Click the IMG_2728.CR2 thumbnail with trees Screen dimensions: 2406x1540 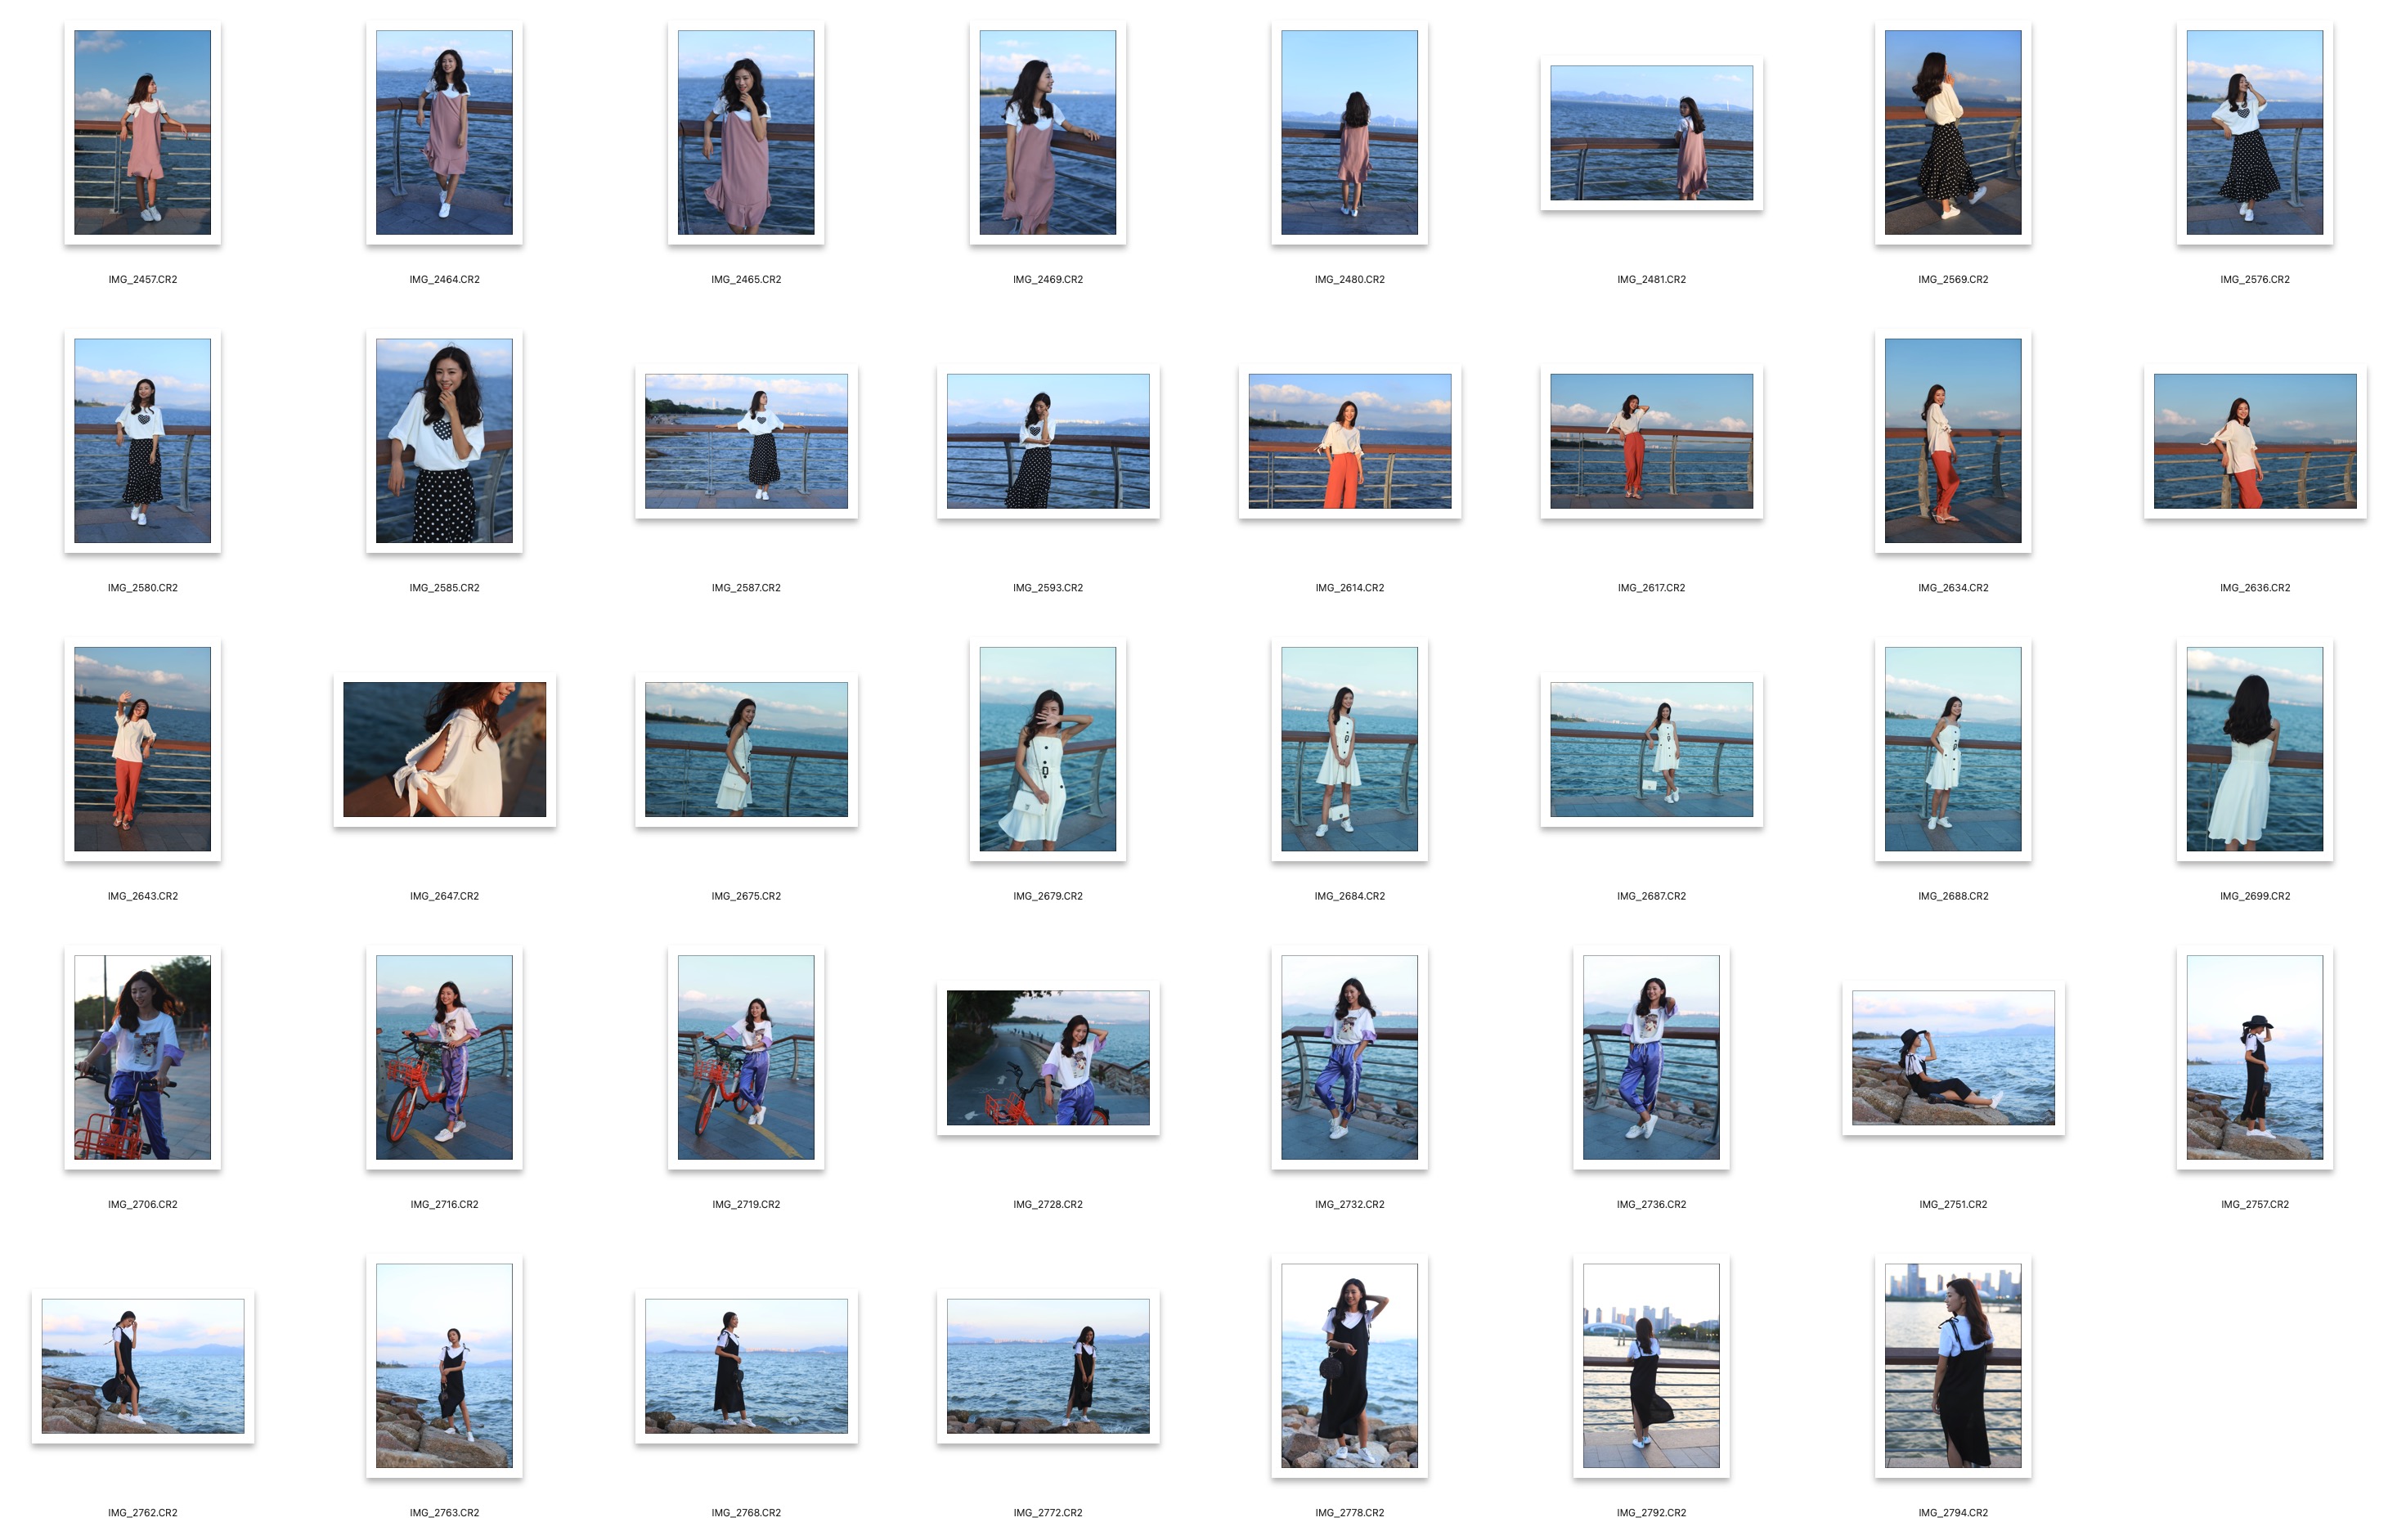coord(1047,1057)
